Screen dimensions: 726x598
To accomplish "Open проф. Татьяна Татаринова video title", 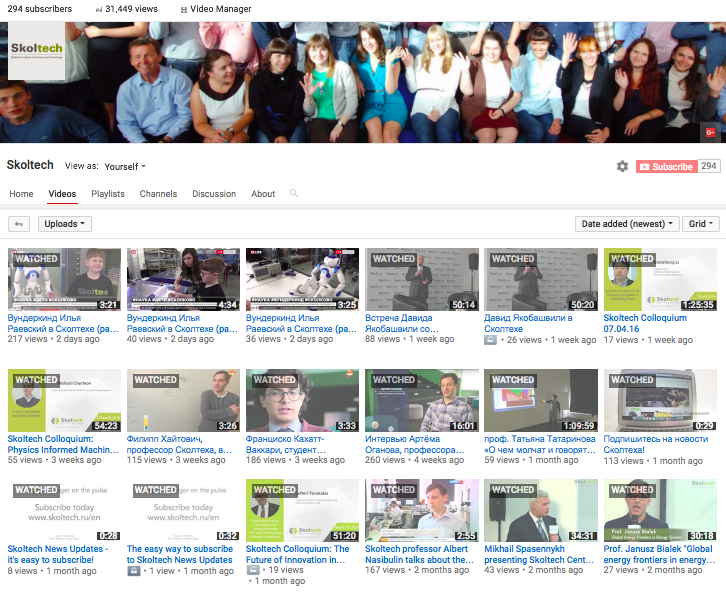I will coord(540,444).
